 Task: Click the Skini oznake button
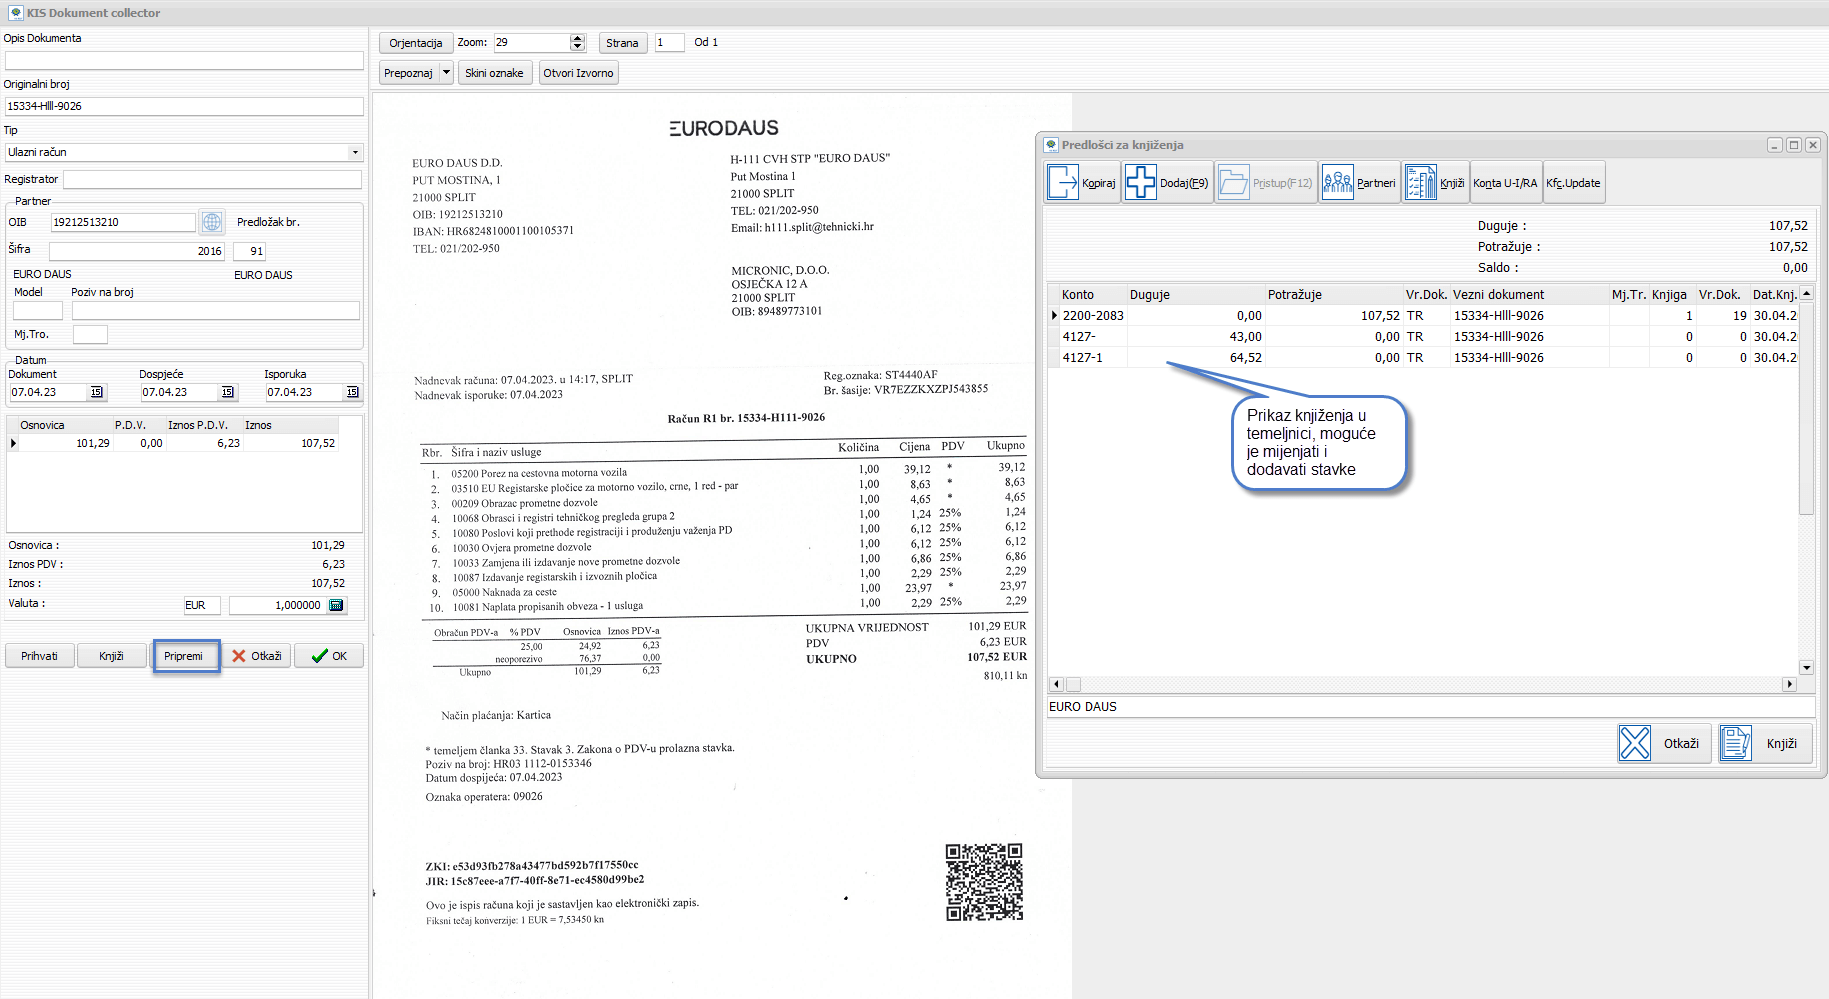494,73
